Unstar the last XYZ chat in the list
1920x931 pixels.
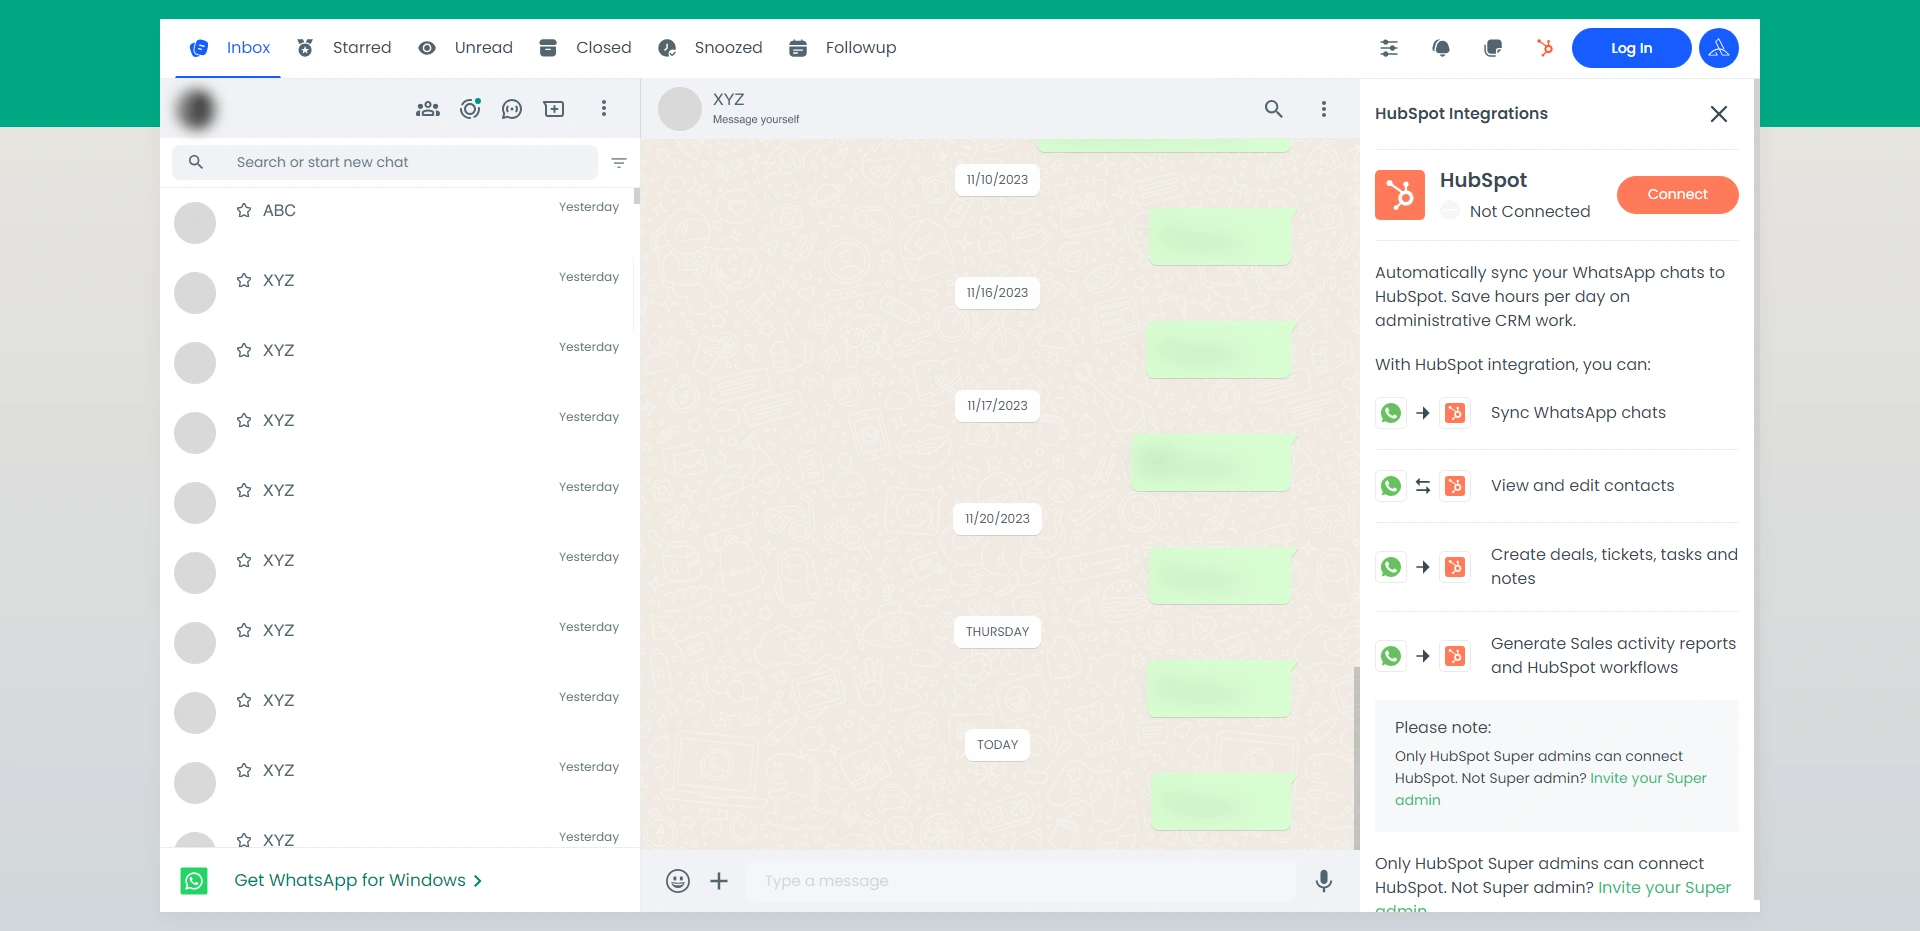click(x=243, y=841)
